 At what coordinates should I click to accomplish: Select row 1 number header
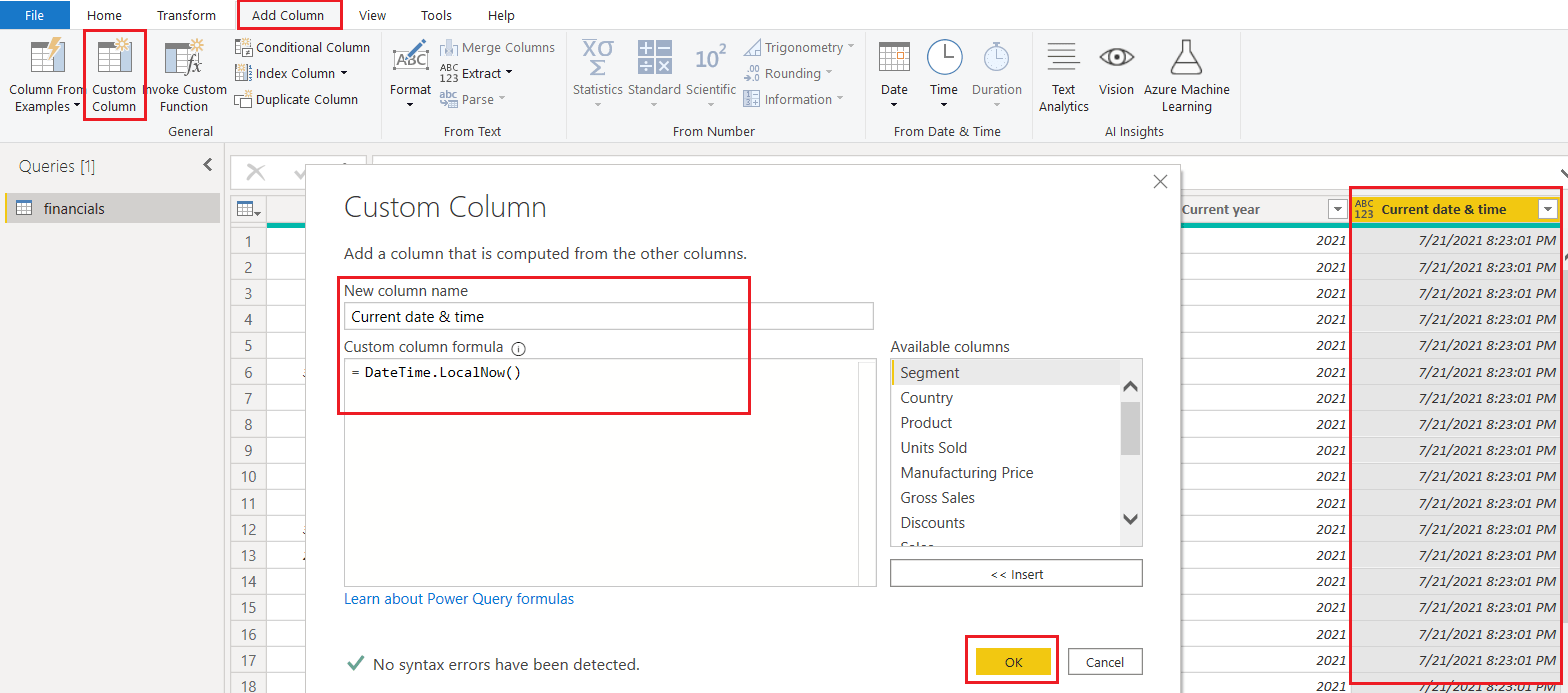[x=249, y=241]
